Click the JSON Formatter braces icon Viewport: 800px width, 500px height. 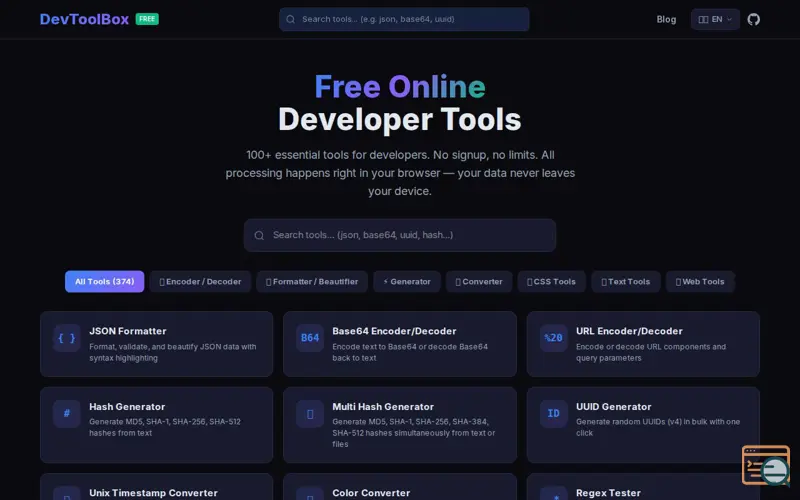tap(67, 338)
